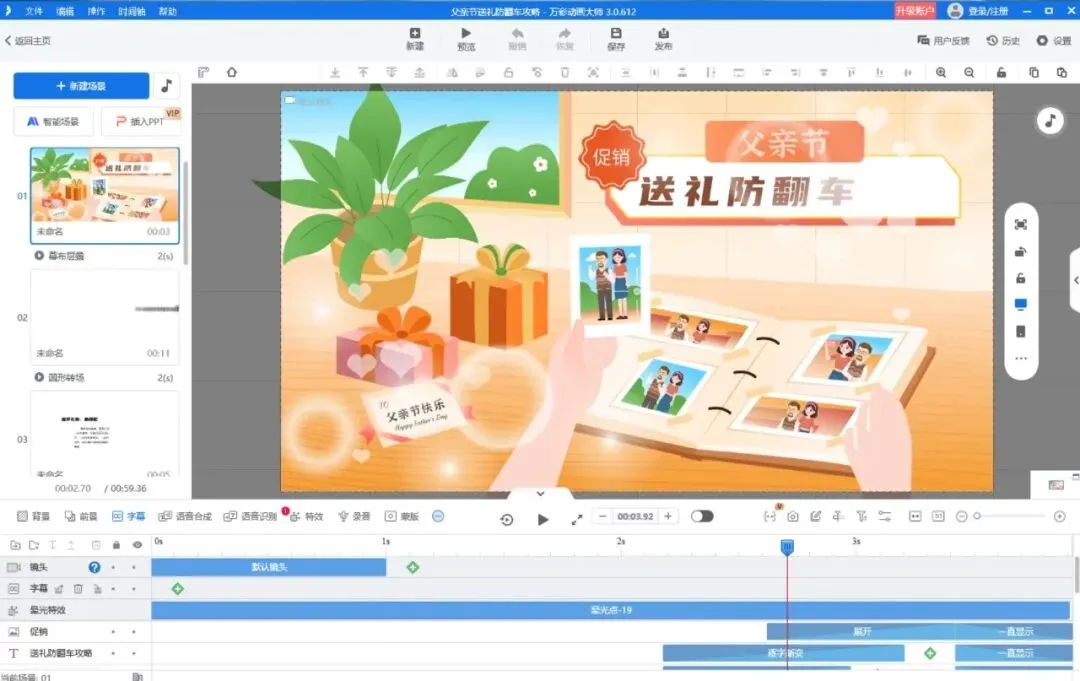Click the copy icon in canvas toolbar

click(x=1034, y=72)
